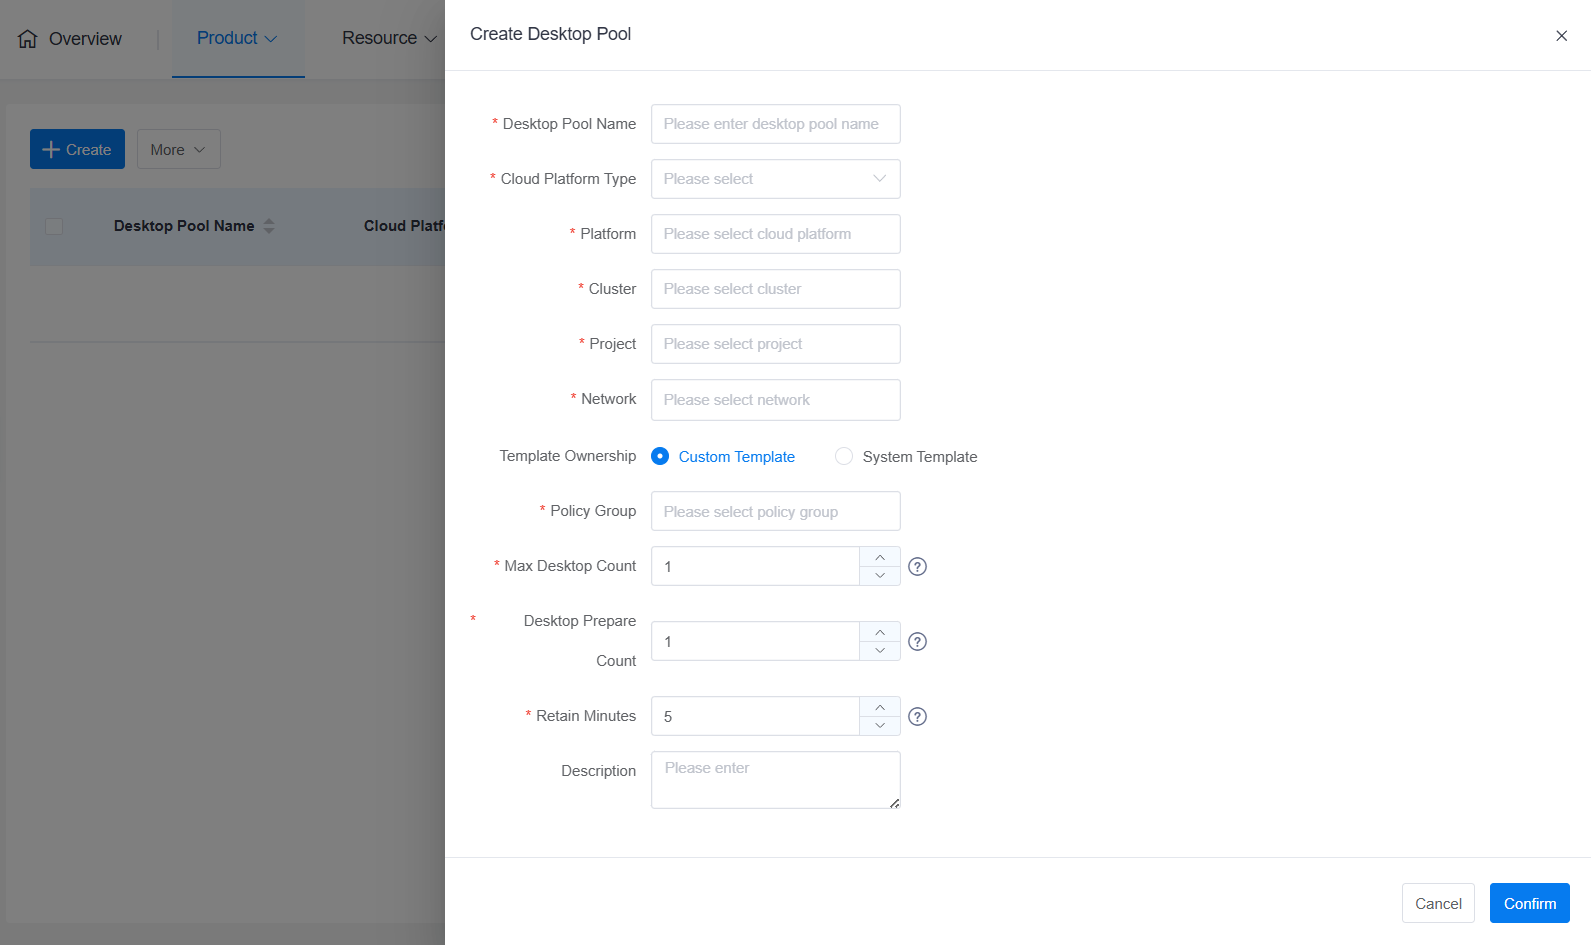Click the Overview home icon
1591x945 pixels.
(x=28, y=39)
